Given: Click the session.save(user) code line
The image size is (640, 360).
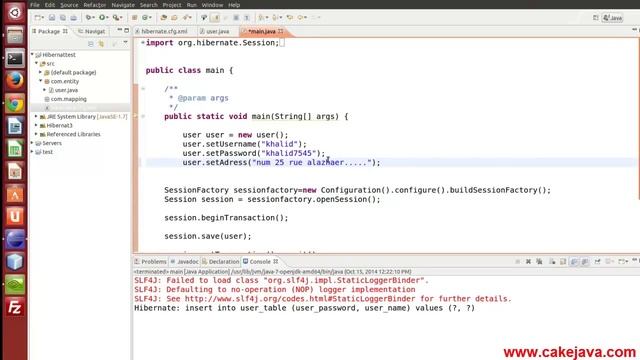Looking at the screenshot, I should (208, 236).
